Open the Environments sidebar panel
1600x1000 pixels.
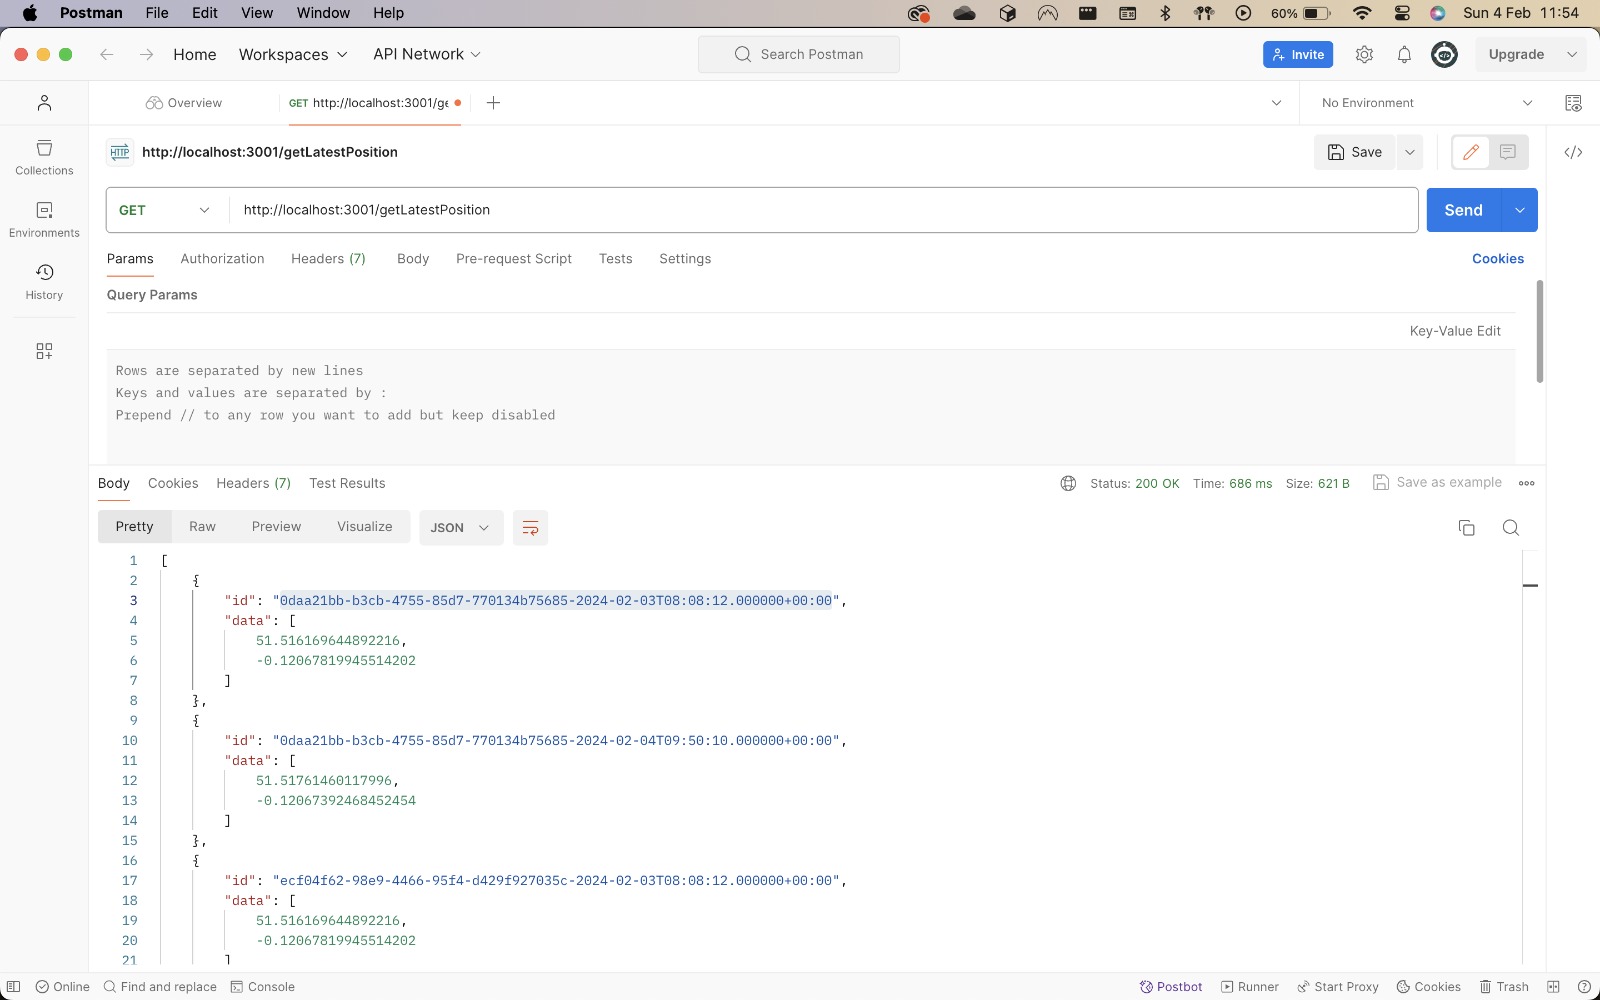click(44, 220)
